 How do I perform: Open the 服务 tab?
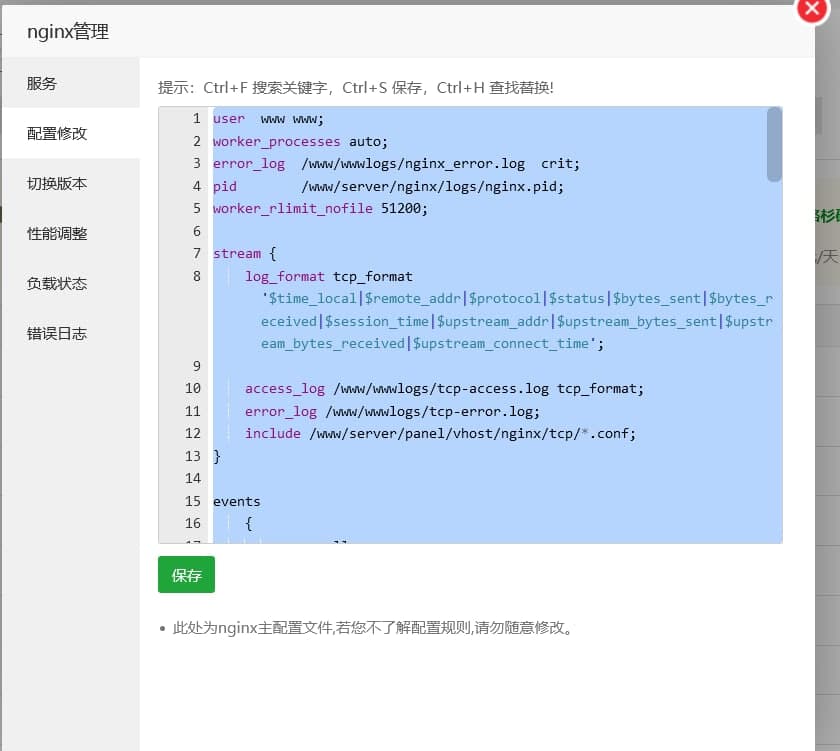[71, 83]
